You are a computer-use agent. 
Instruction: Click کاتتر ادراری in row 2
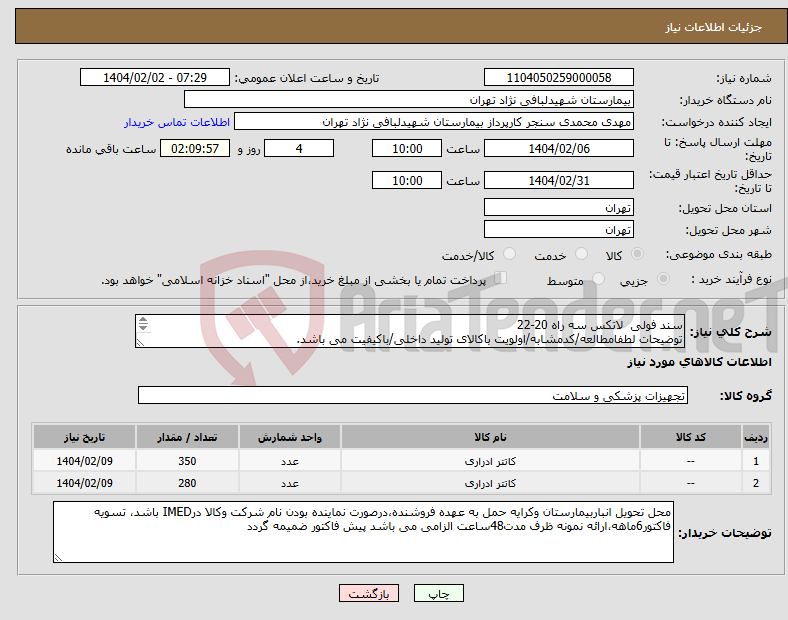[x=490, y=483]
